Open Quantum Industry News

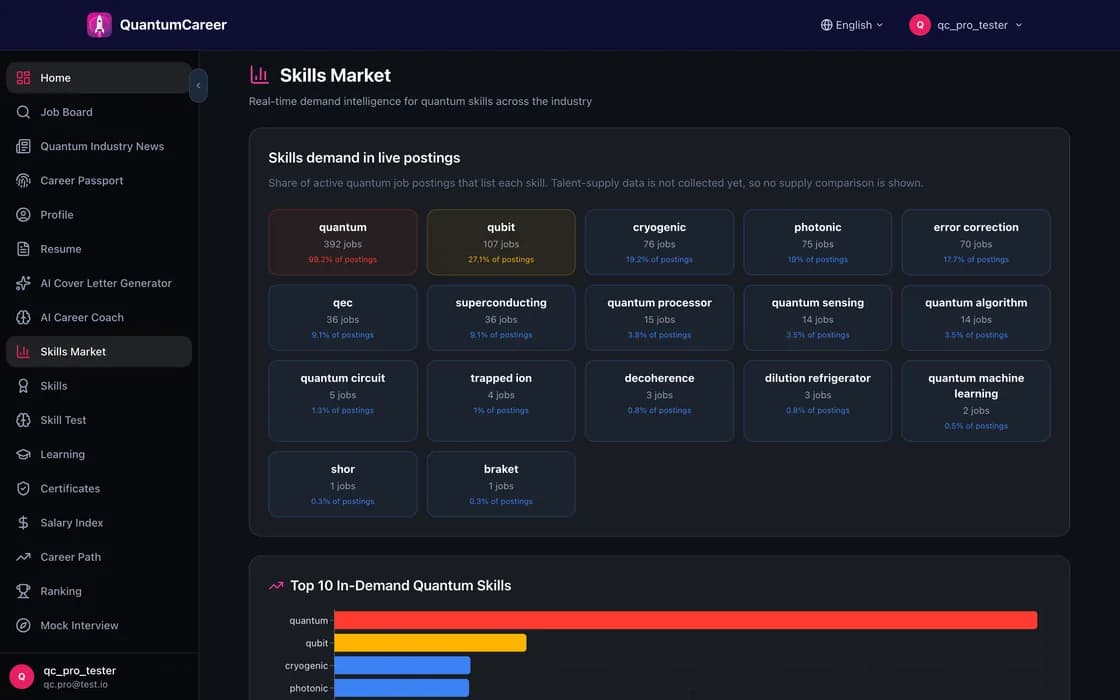click(x=99, y=146)
